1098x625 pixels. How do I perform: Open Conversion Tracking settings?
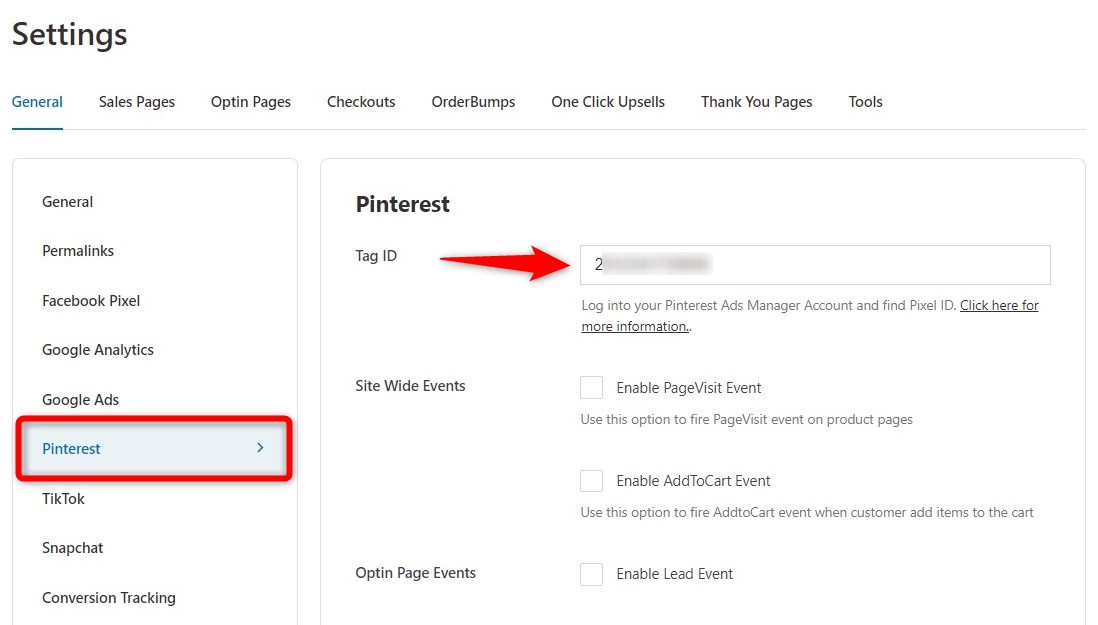click(x=109, y=597)
